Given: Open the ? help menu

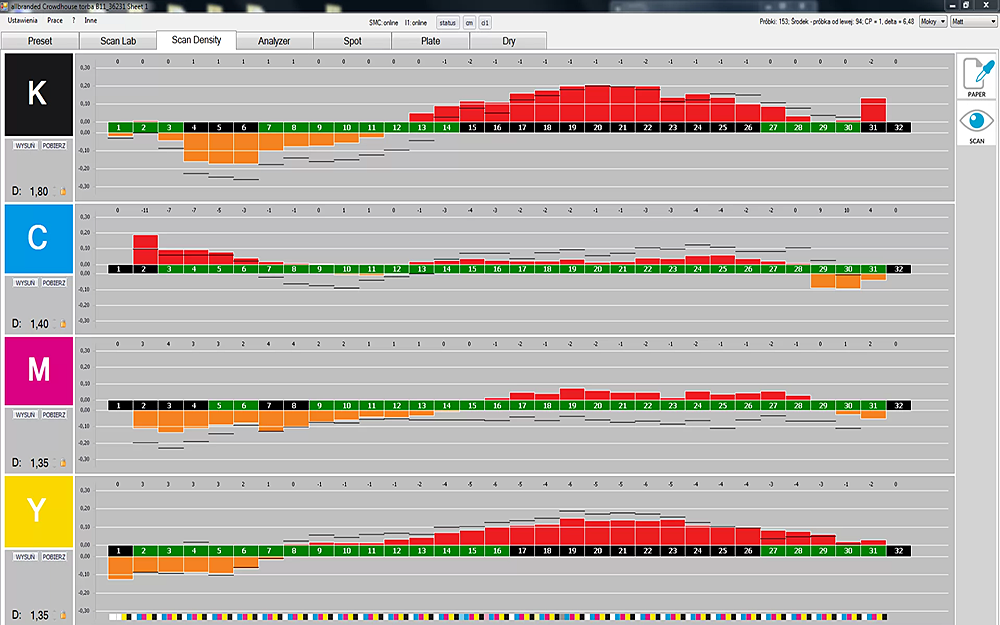Looking at the screenshot, I should pyautogui.click(x=73, y=20).
